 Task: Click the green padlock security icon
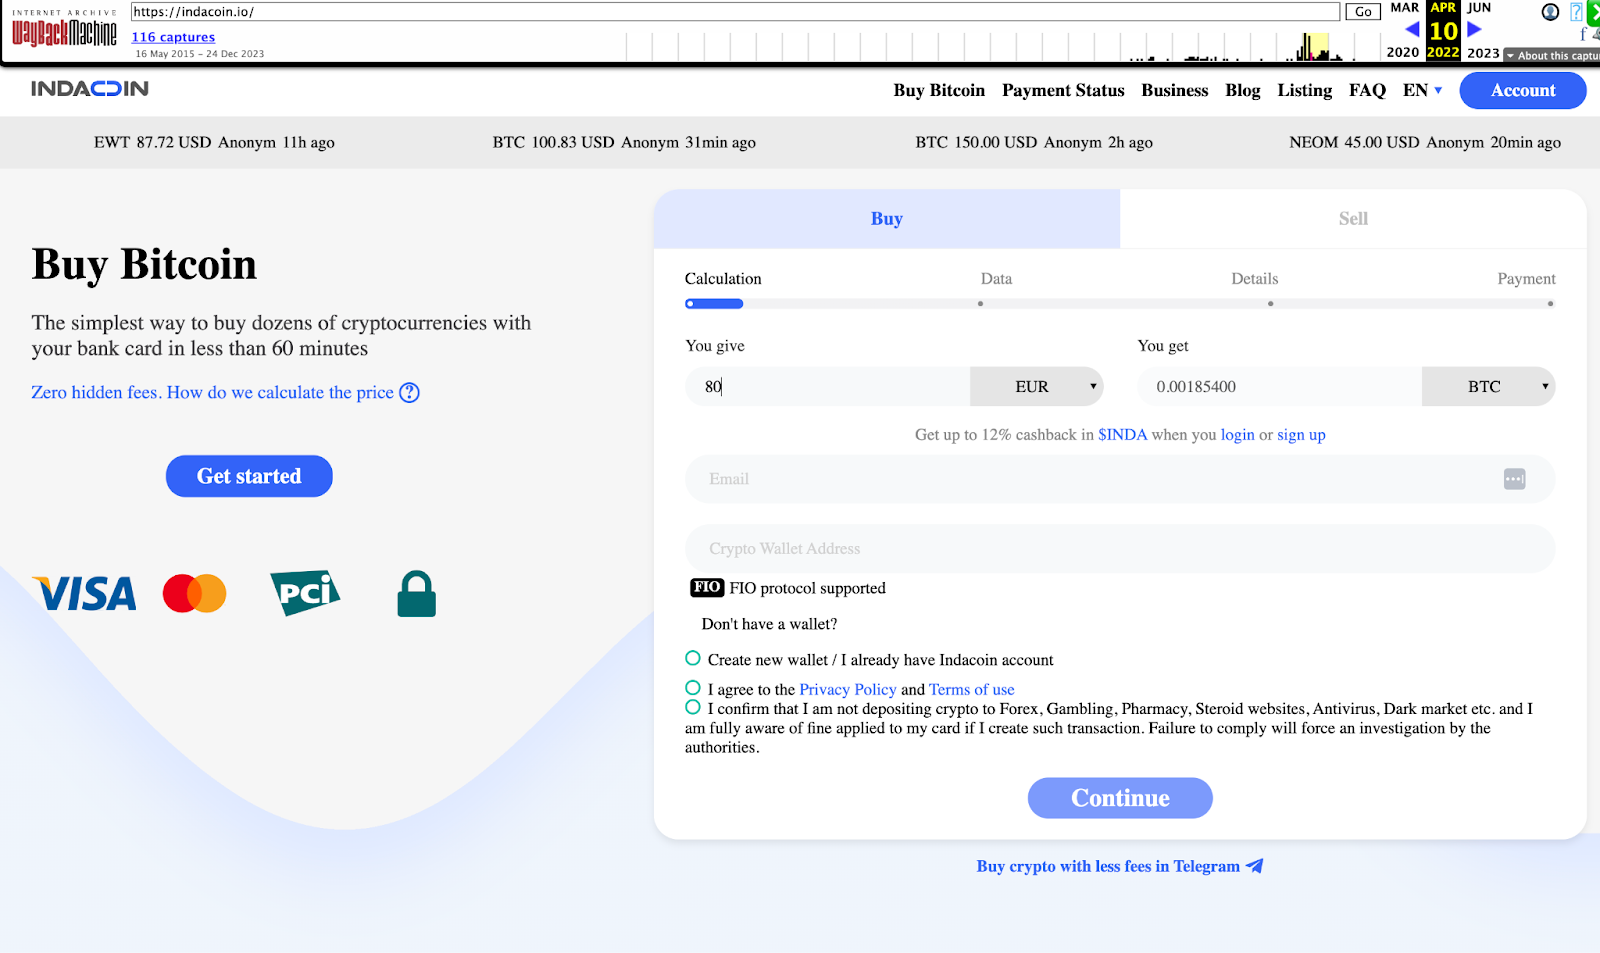click(x=416, y=593)
